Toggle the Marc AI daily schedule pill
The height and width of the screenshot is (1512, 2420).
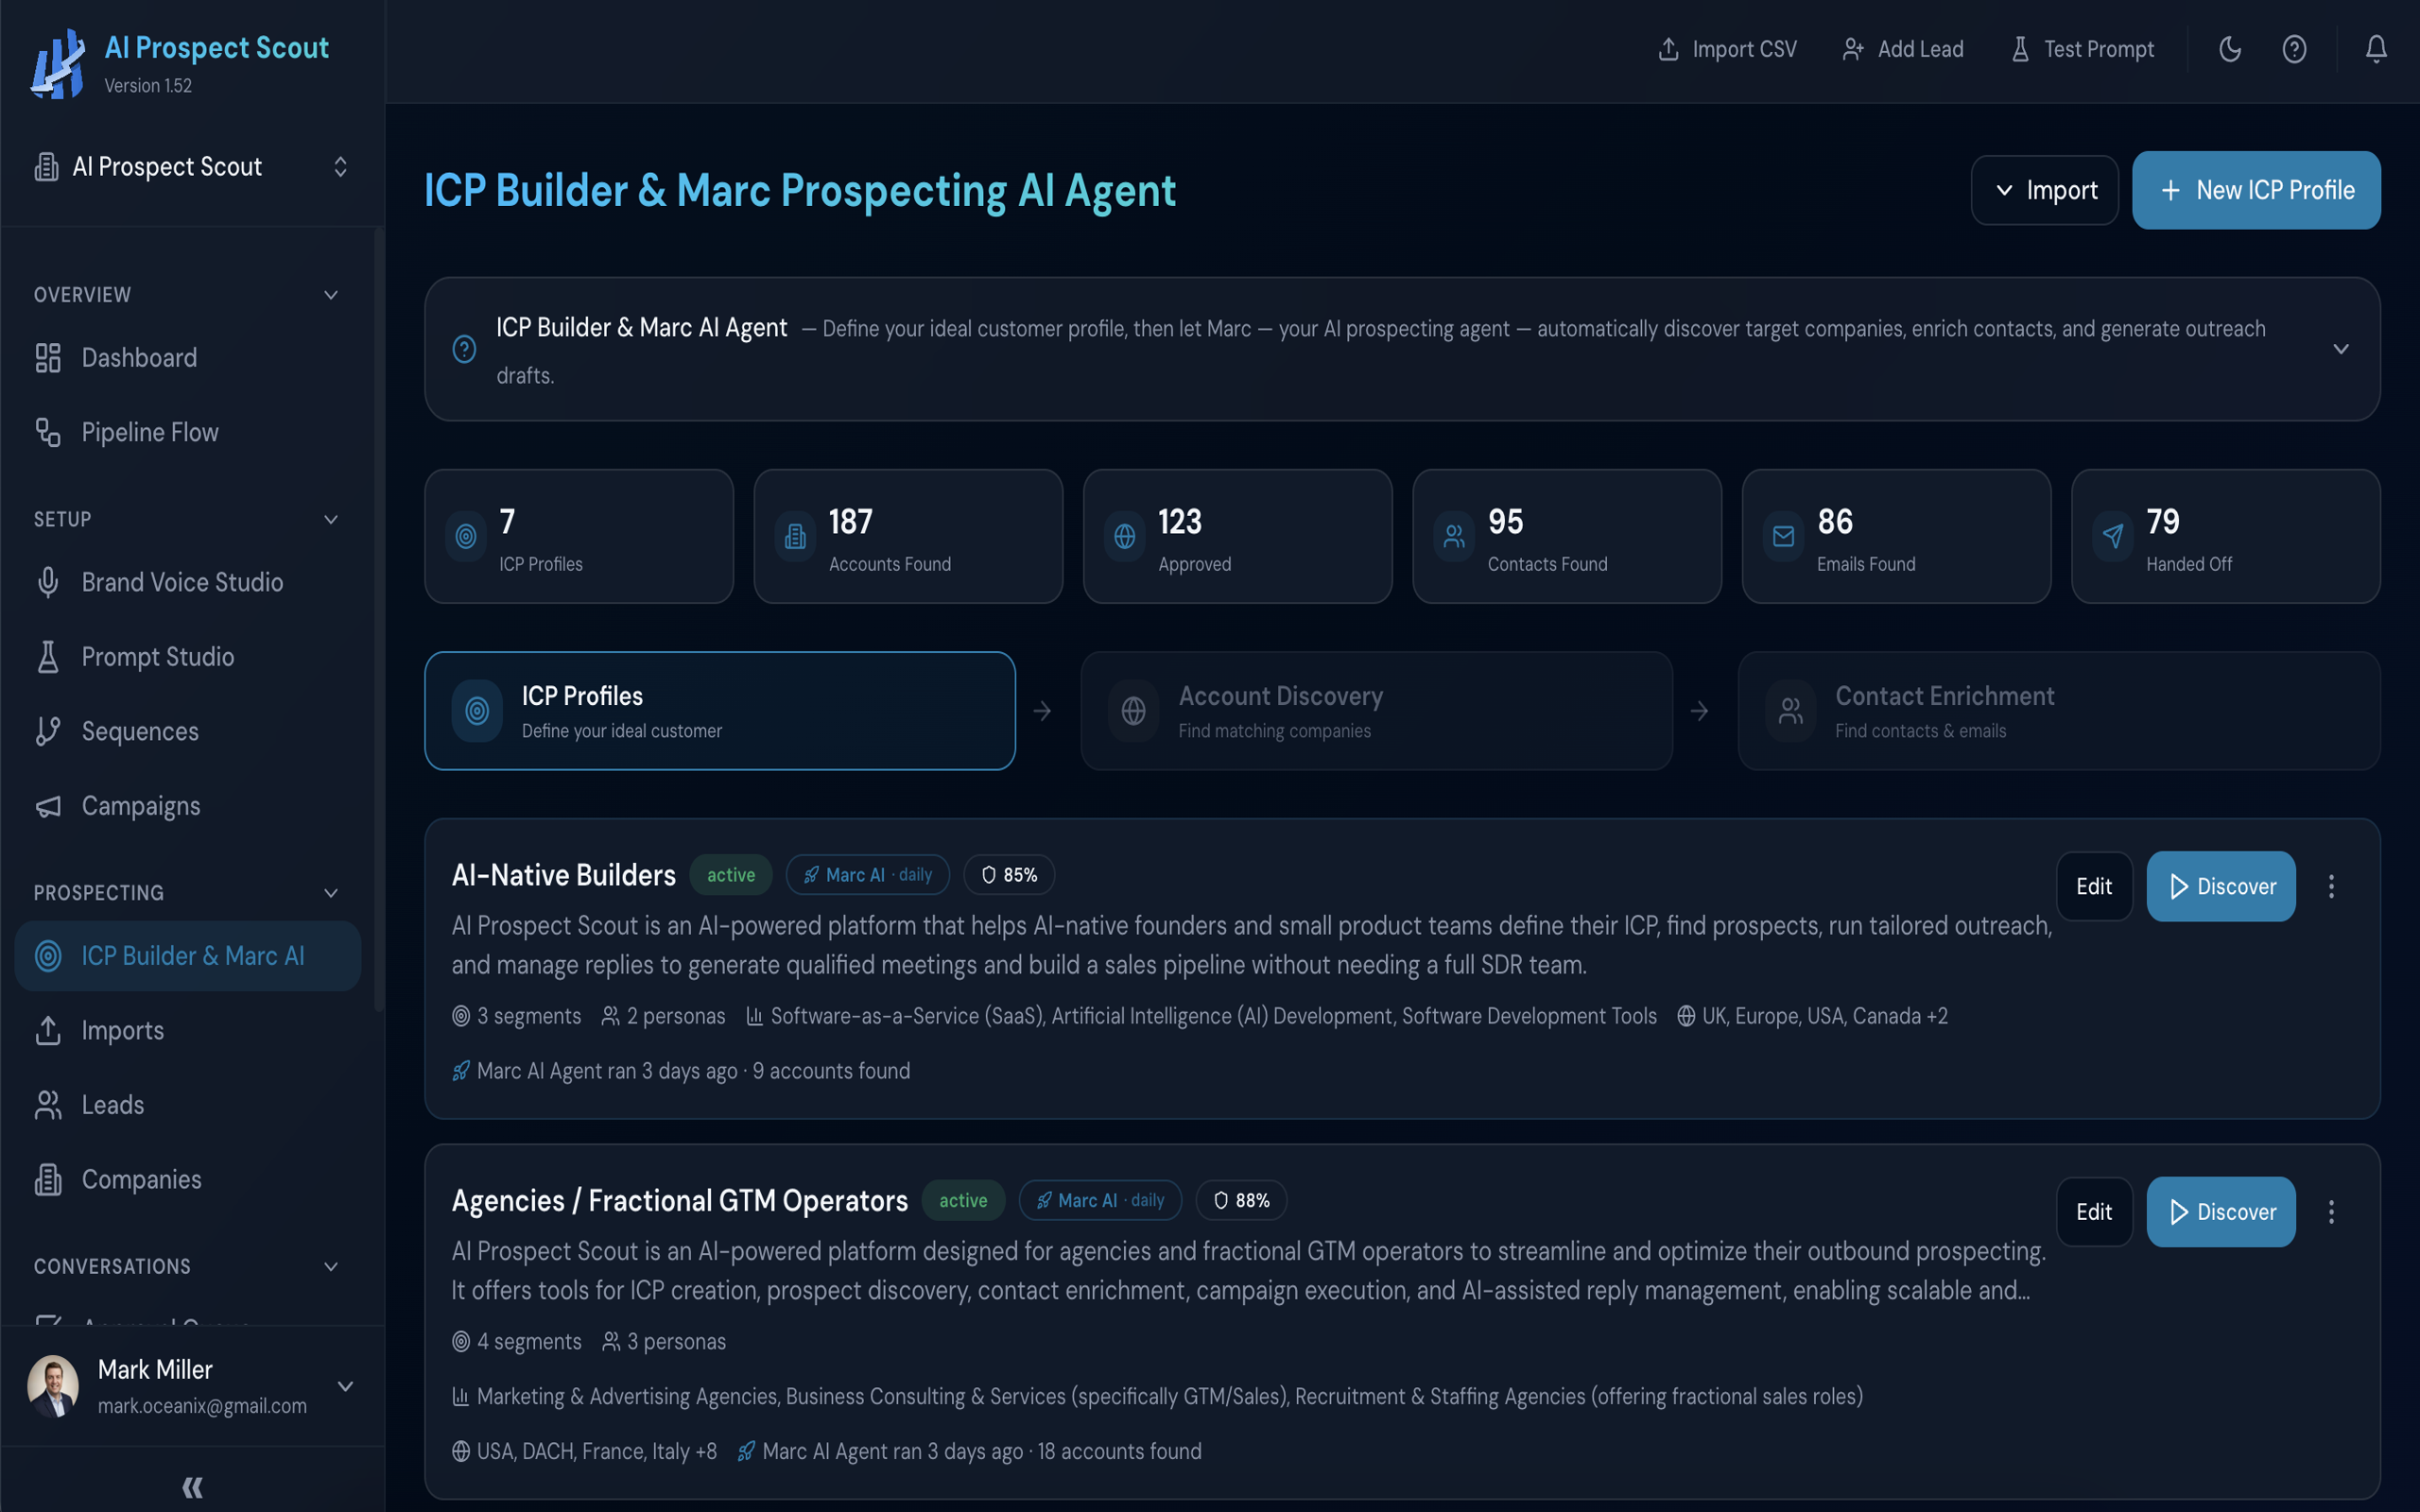(x=867, y=874)
